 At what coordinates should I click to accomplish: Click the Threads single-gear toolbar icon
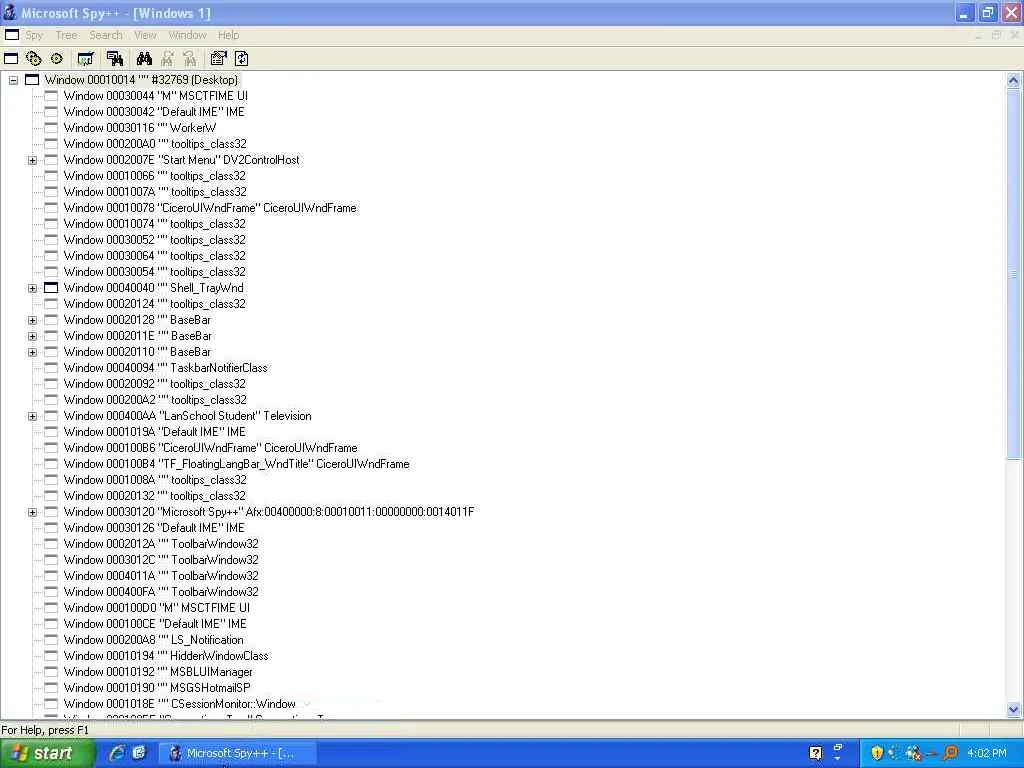[x=57, y=59]
